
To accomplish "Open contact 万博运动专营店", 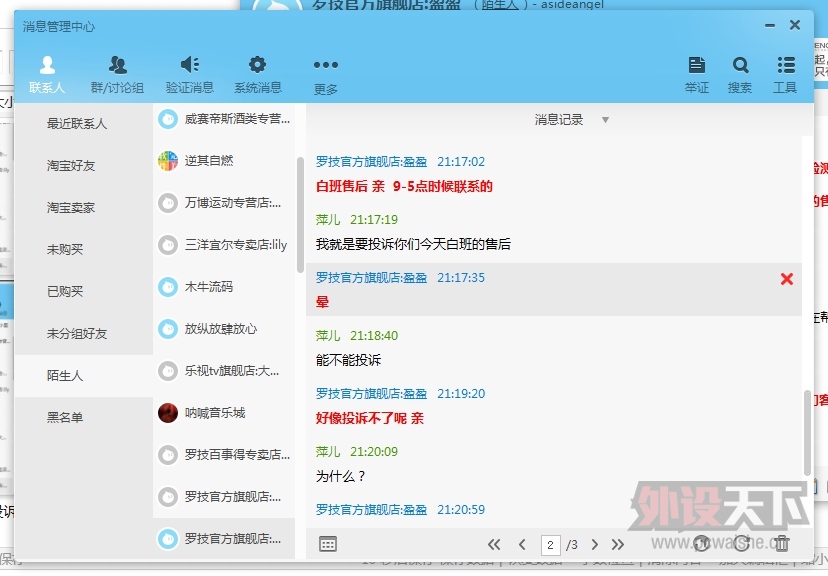I will (x=224, y=203).
